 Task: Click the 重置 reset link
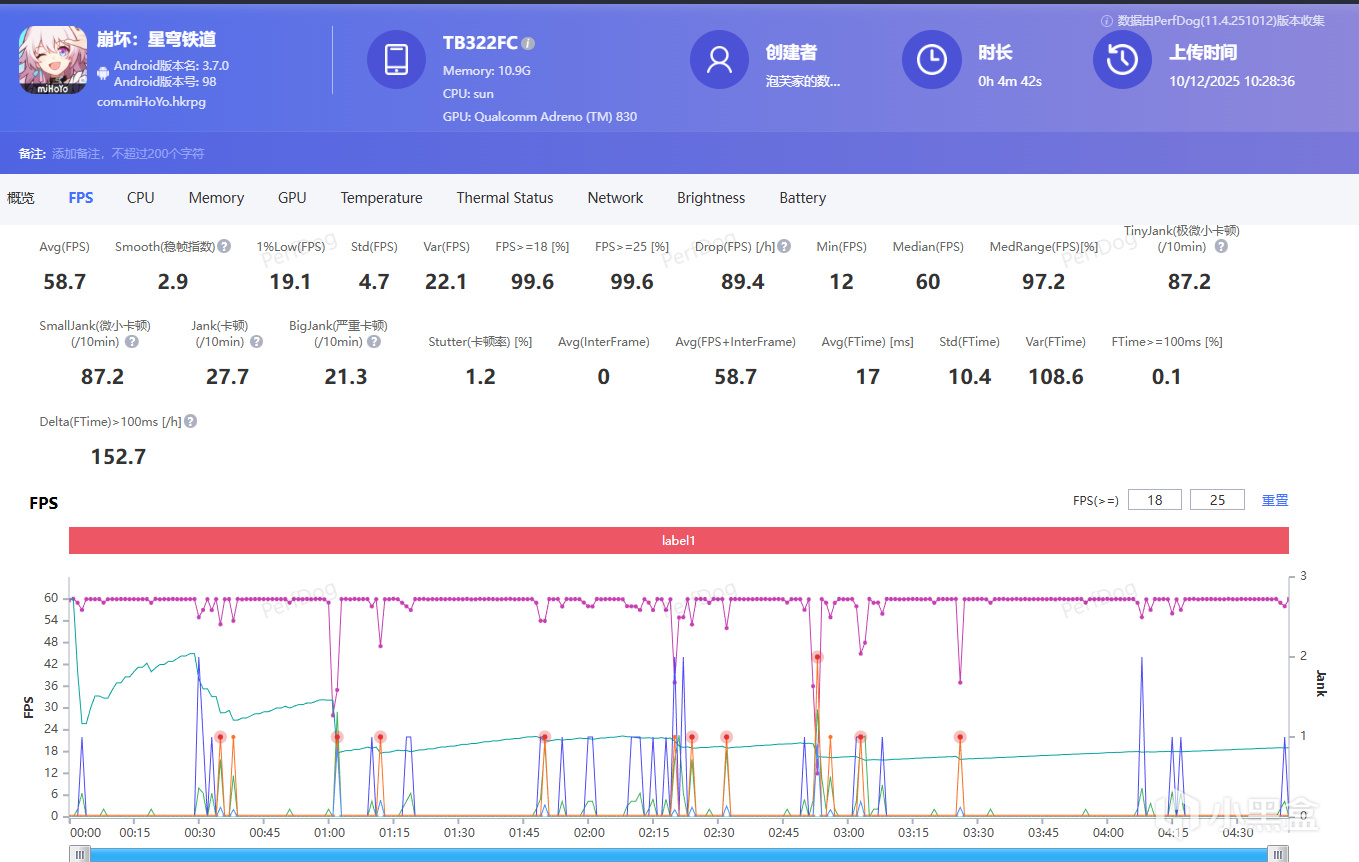pyautogui.click(x=1274, y=500)
